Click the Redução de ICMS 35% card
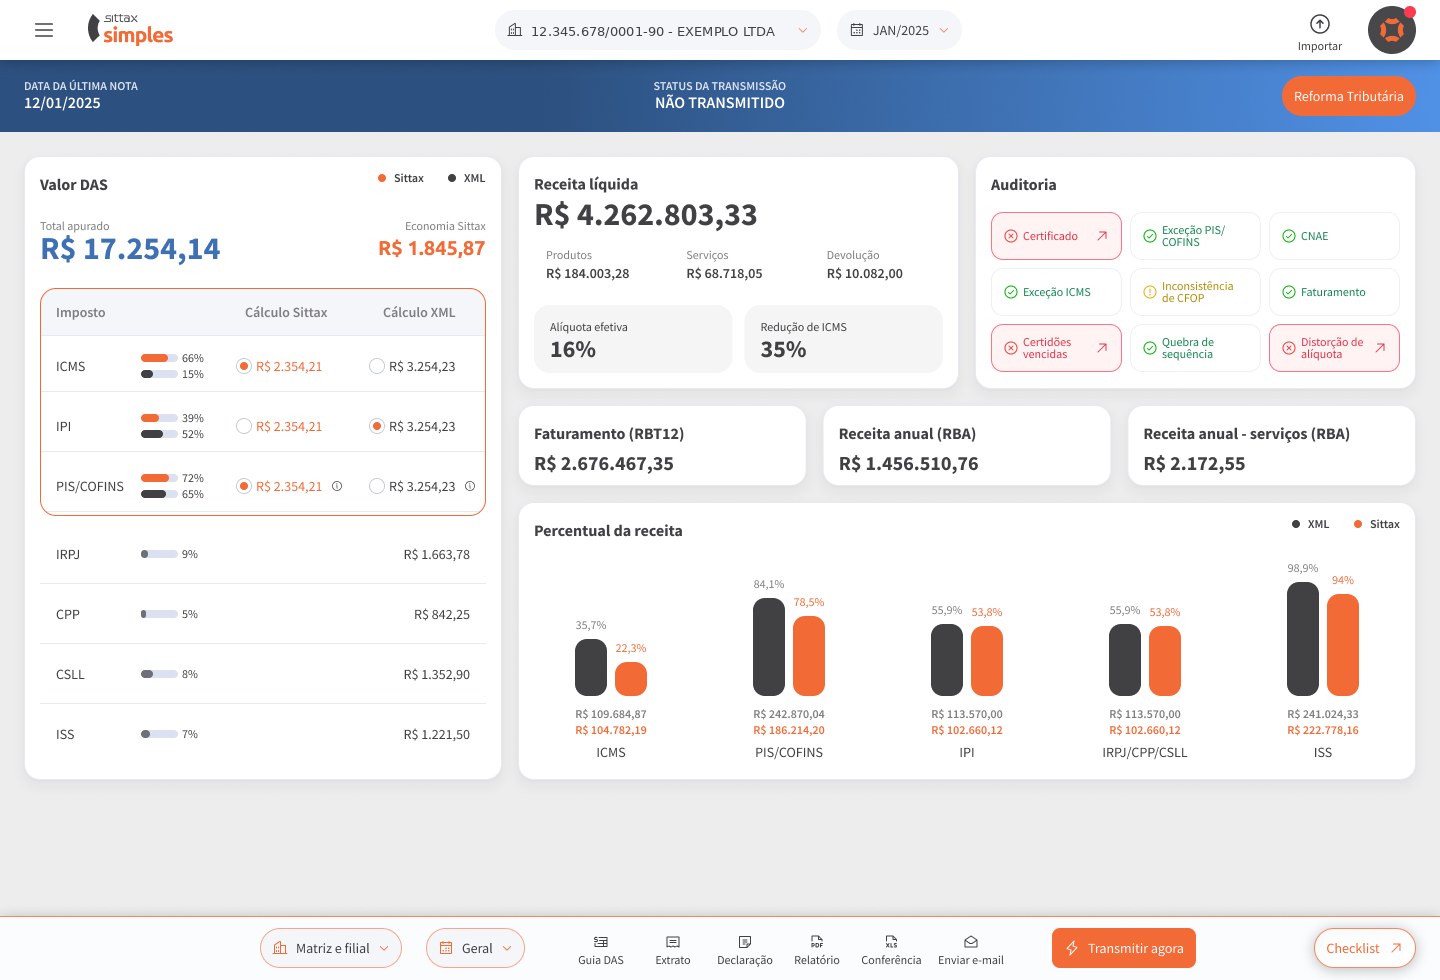This screenshot has height=980, width=1440. click(844, 339)
